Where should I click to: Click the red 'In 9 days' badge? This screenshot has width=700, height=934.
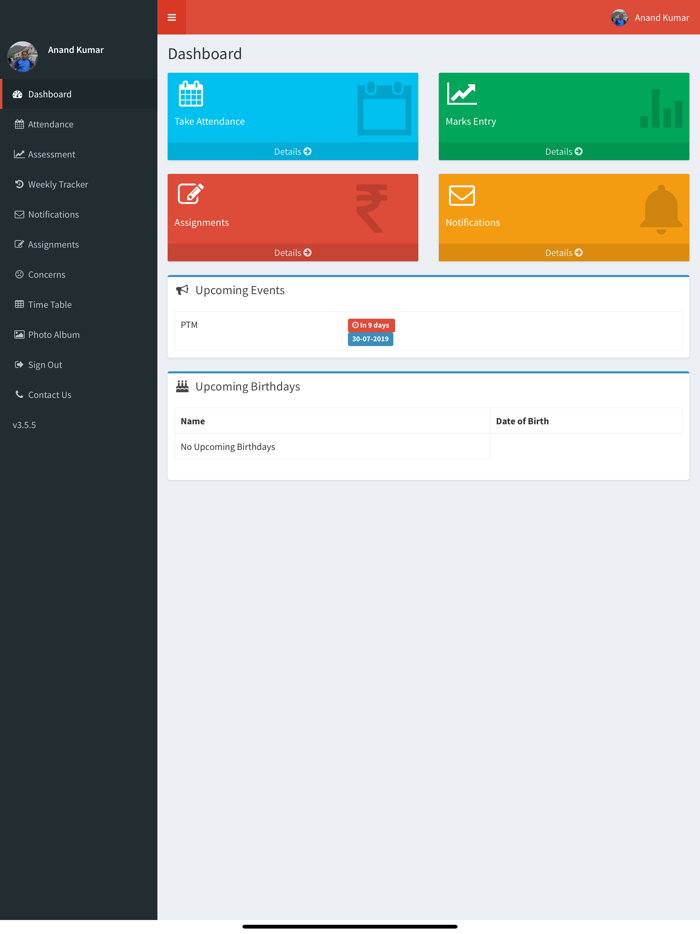pos(371,325)
